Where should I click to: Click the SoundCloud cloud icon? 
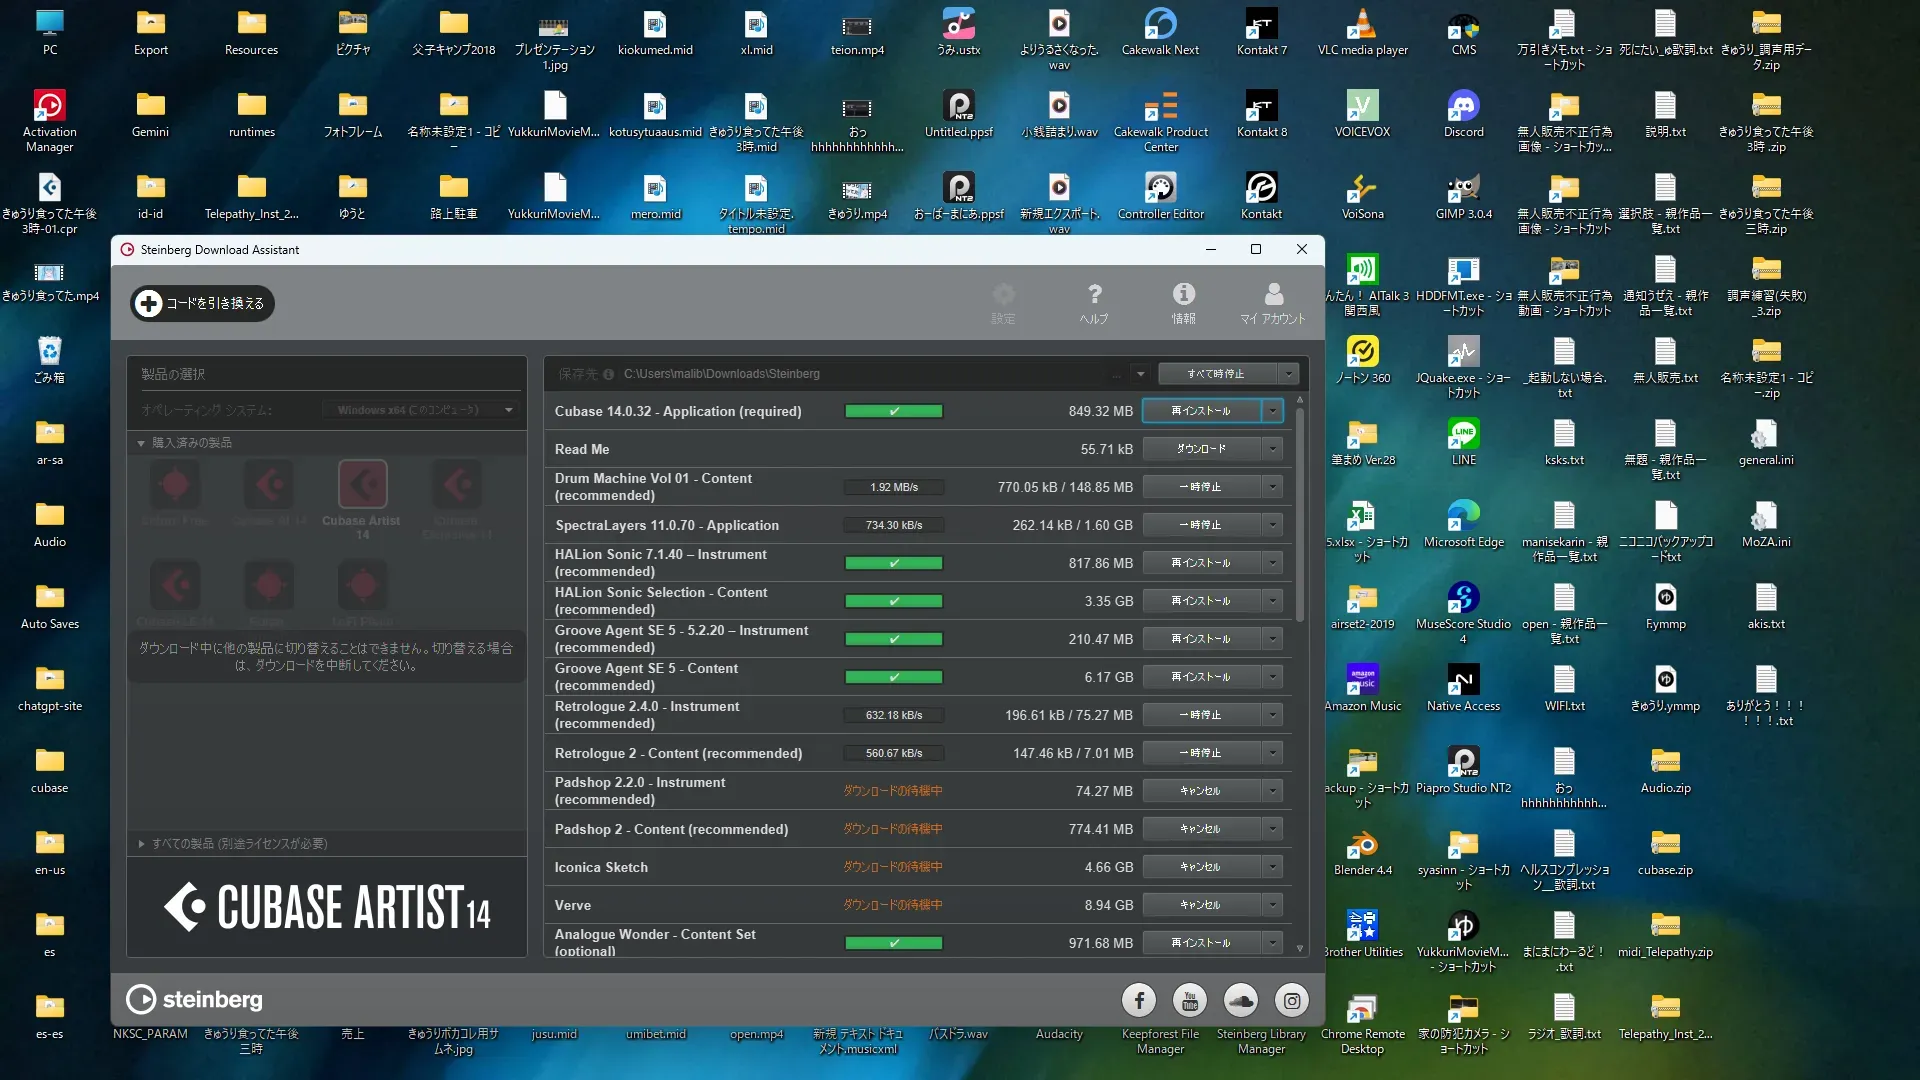[1241, 1000]
